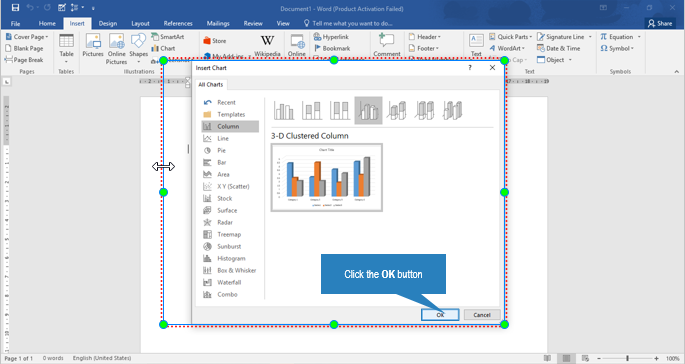Image resolution: width=685 pixels, height=364 pixels.
Task: Expand the Header dropdown
Action: tap(439, 37)
